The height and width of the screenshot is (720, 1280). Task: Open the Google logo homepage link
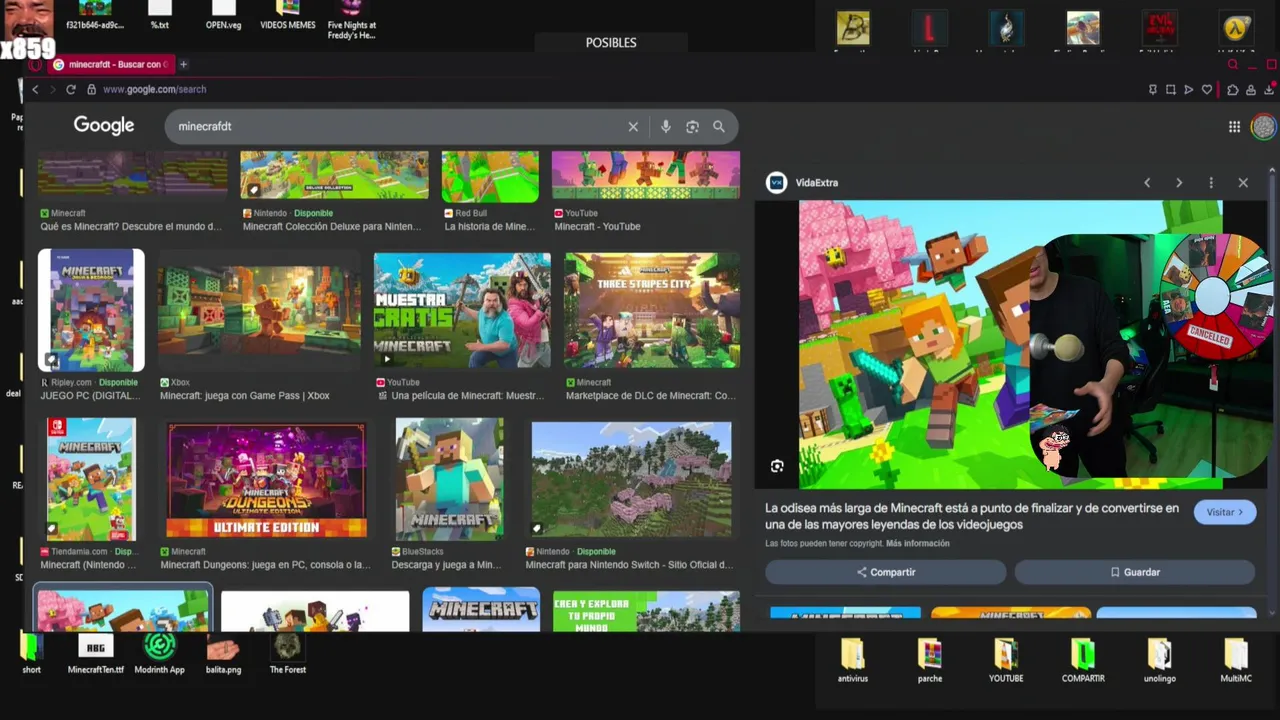click(x=104, y=126)
